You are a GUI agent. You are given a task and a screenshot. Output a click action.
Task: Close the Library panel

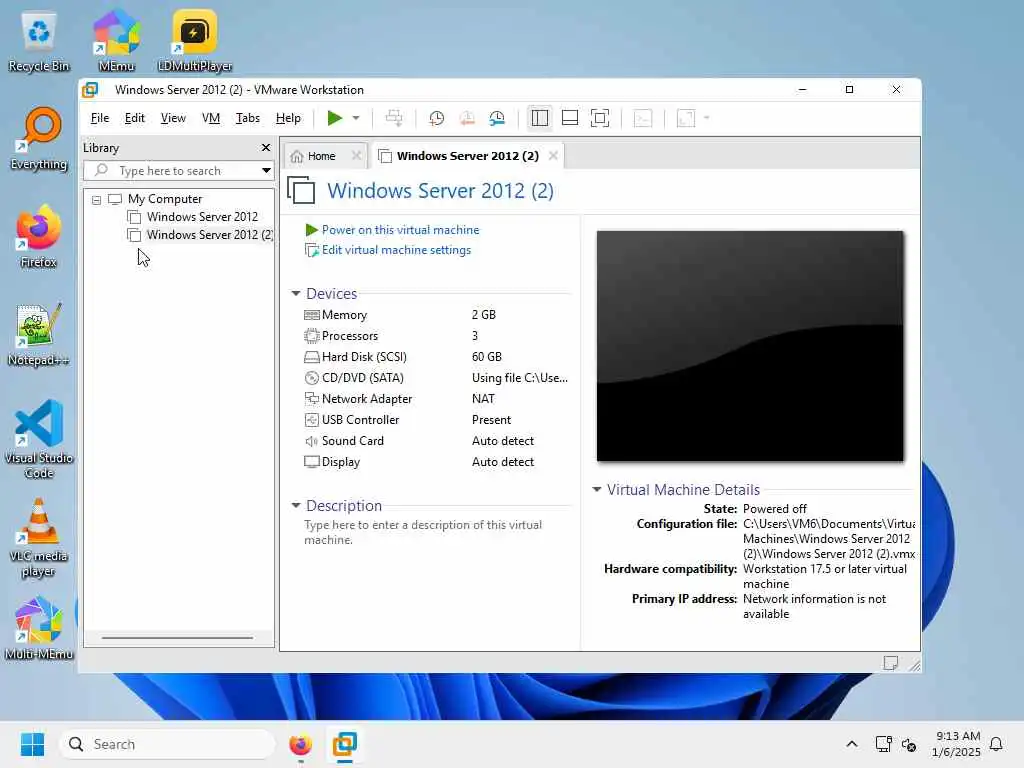click(x=266, y=148)
